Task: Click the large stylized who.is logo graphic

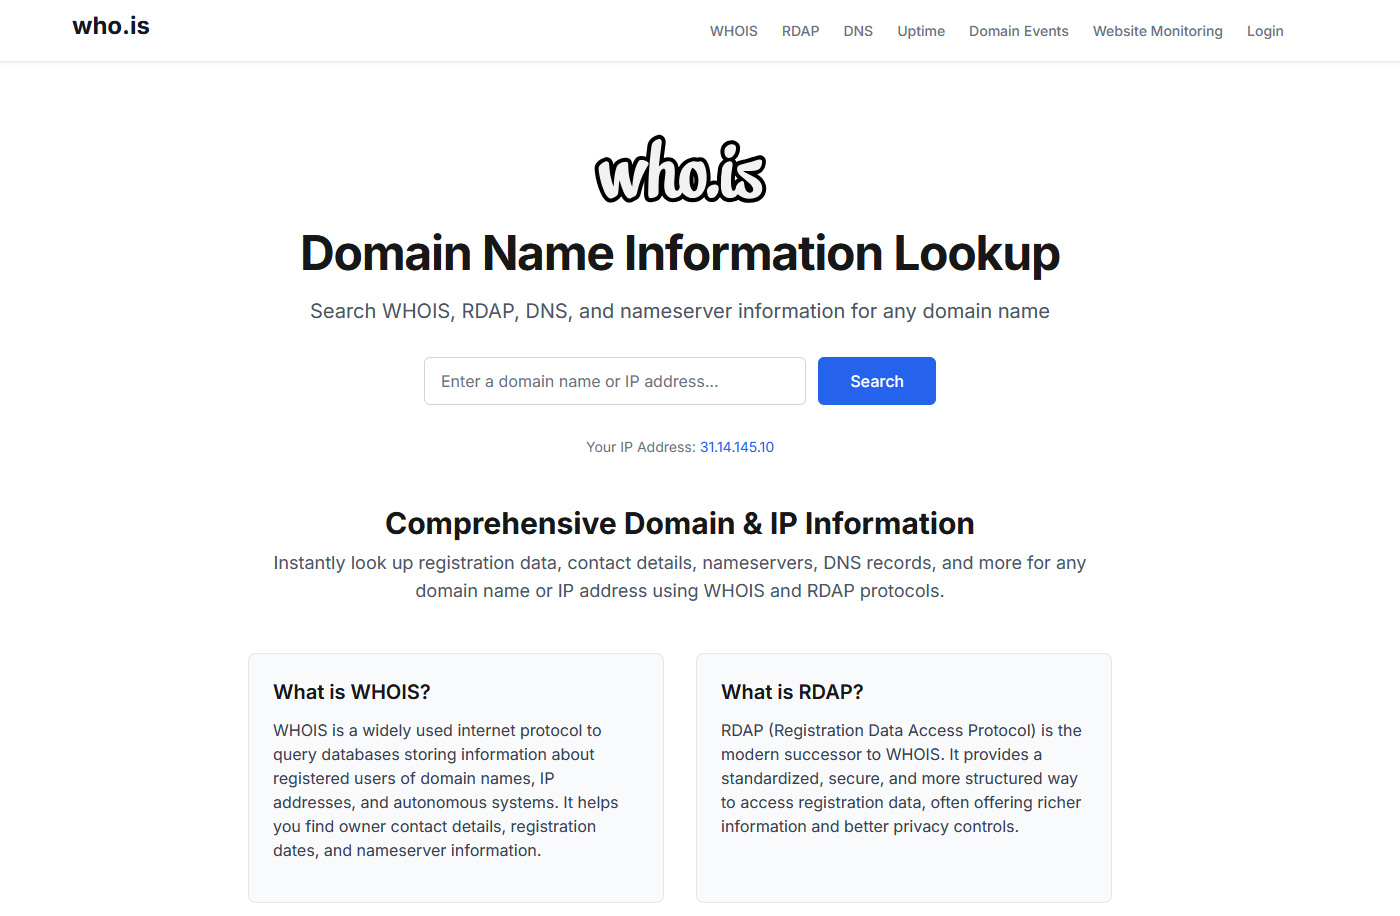Action: click(x=680, y=171)
